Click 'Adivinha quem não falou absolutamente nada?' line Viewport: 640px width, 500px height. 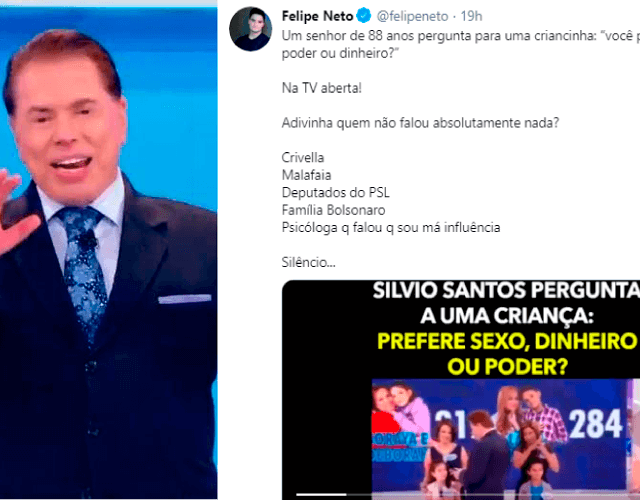[420, 123]
